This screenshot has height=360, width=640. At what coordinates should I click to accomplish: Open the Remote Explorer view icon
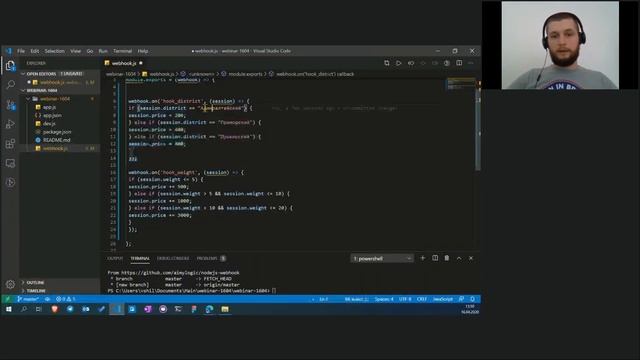coord(10,163)
